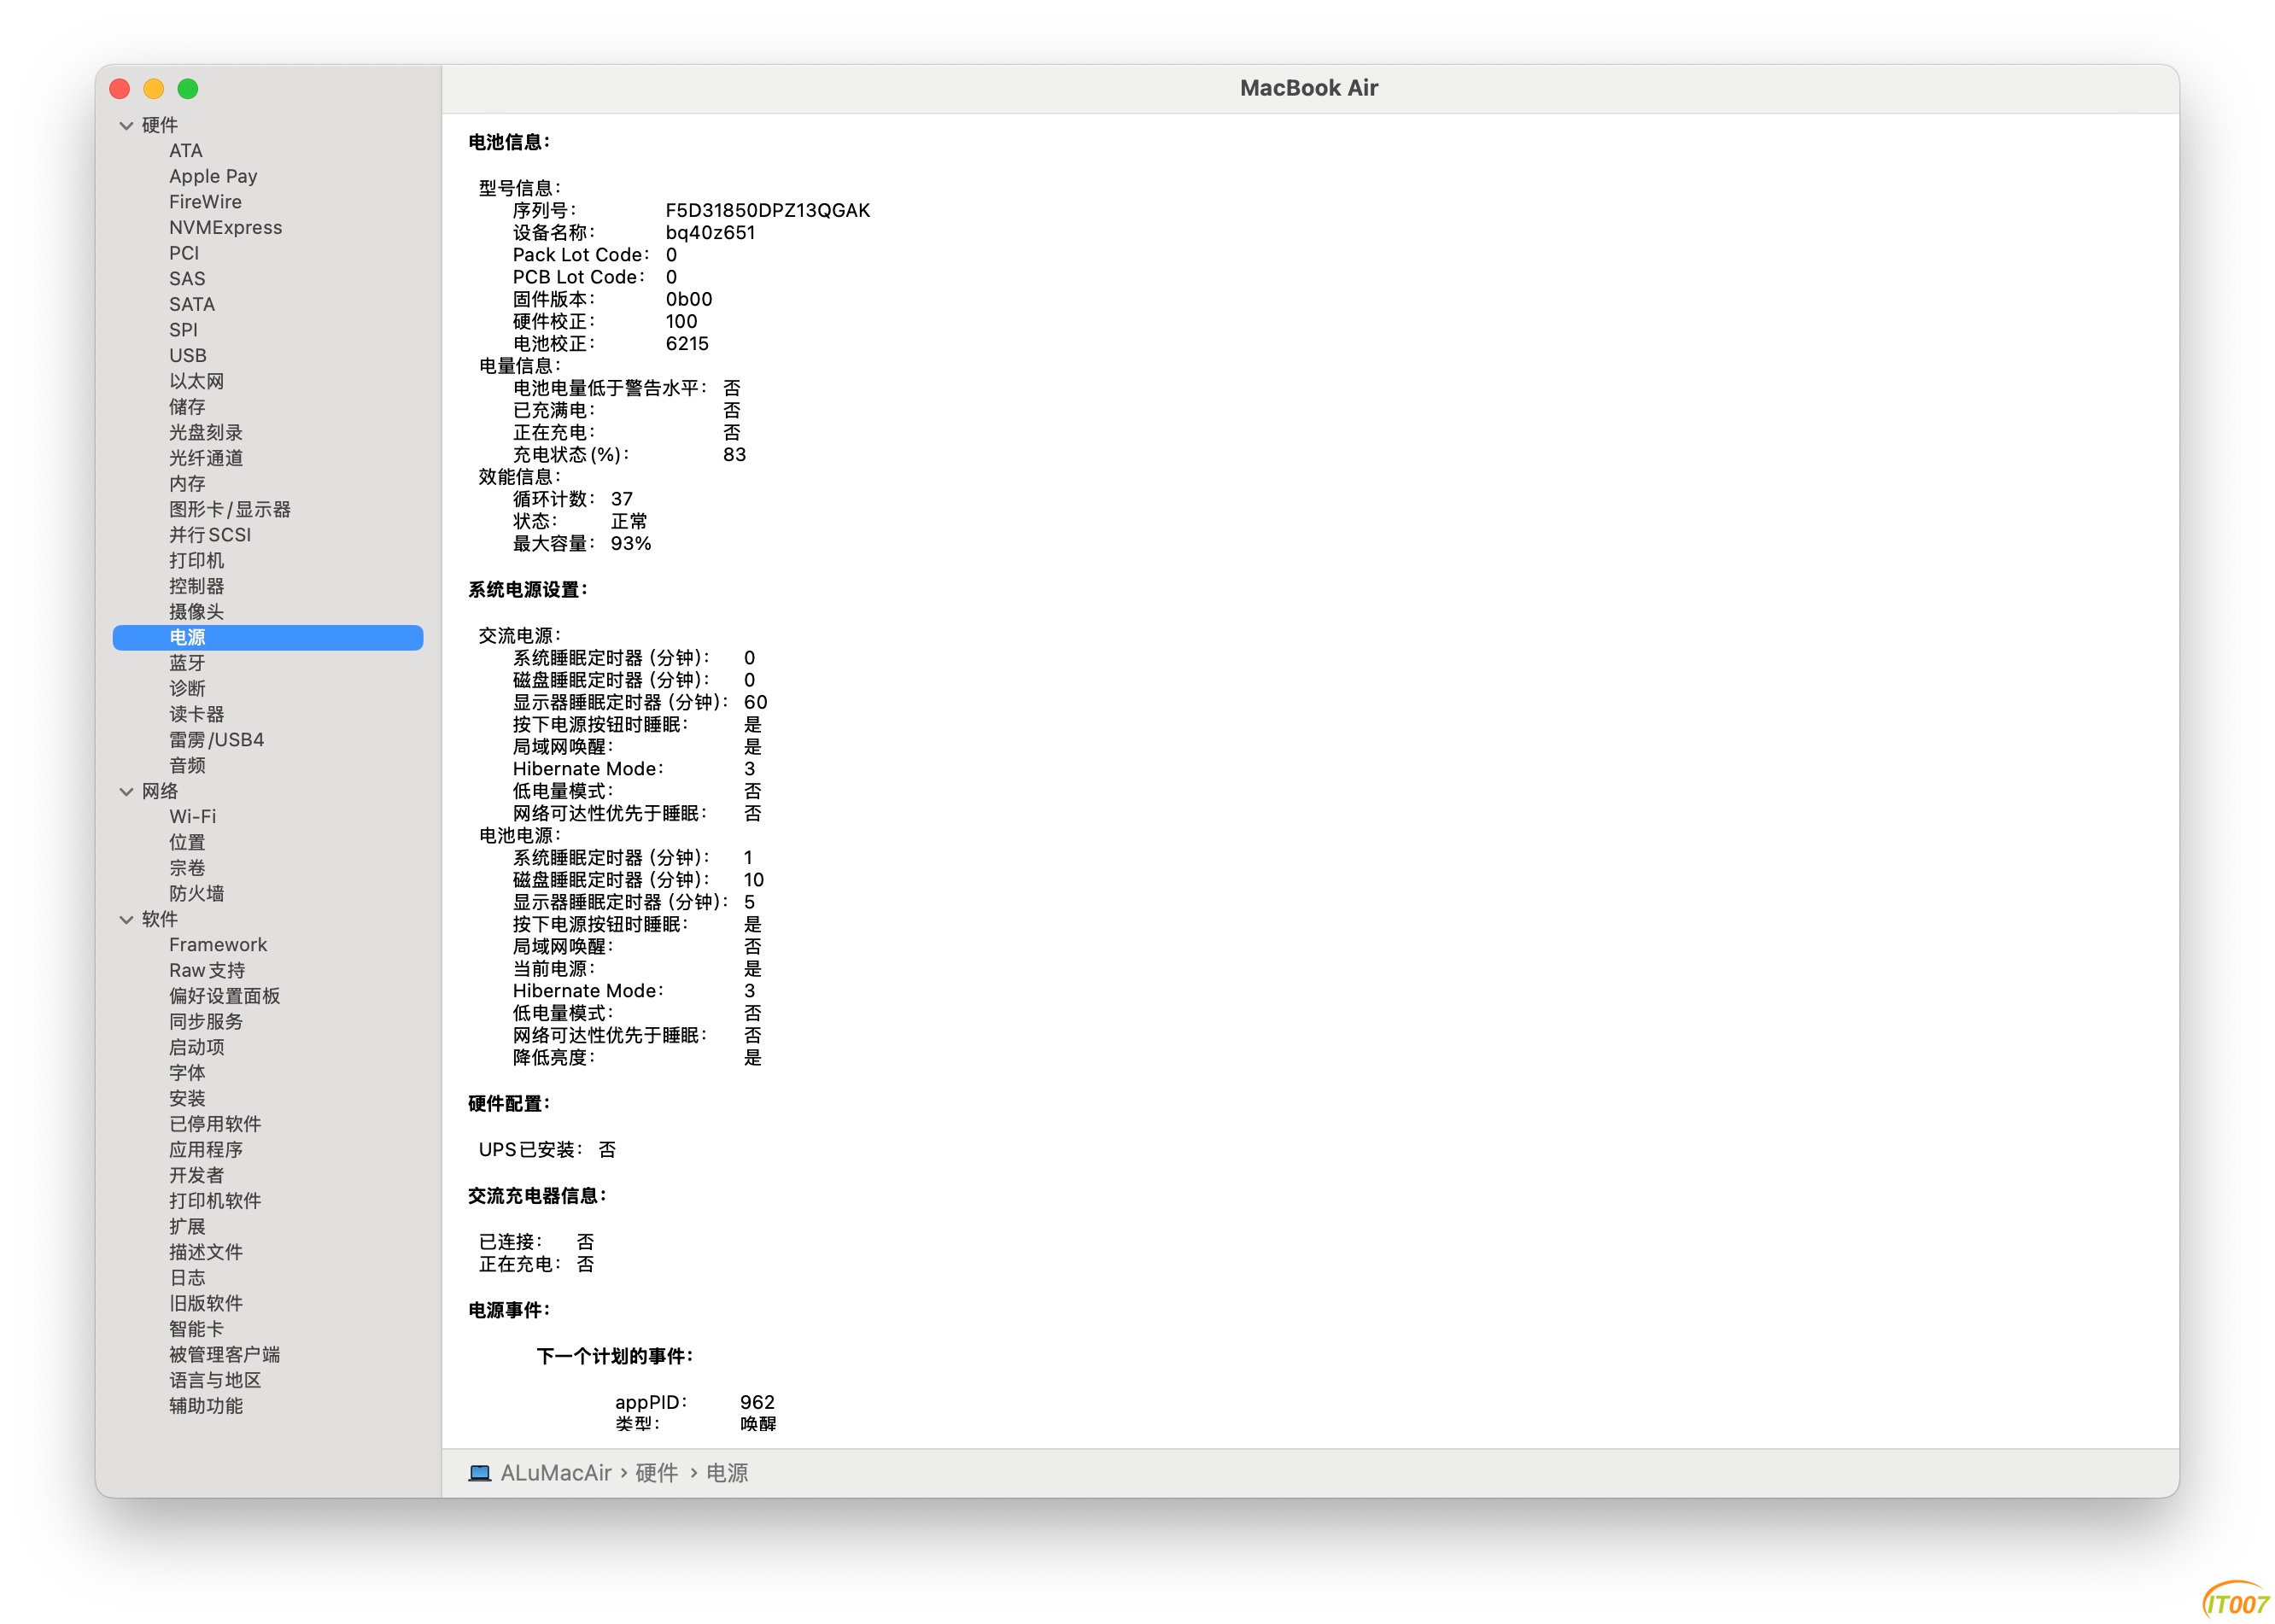The image size is (2275, 1624).
Task: Click 硬件 in the path bar
Action: [657, 1473]
